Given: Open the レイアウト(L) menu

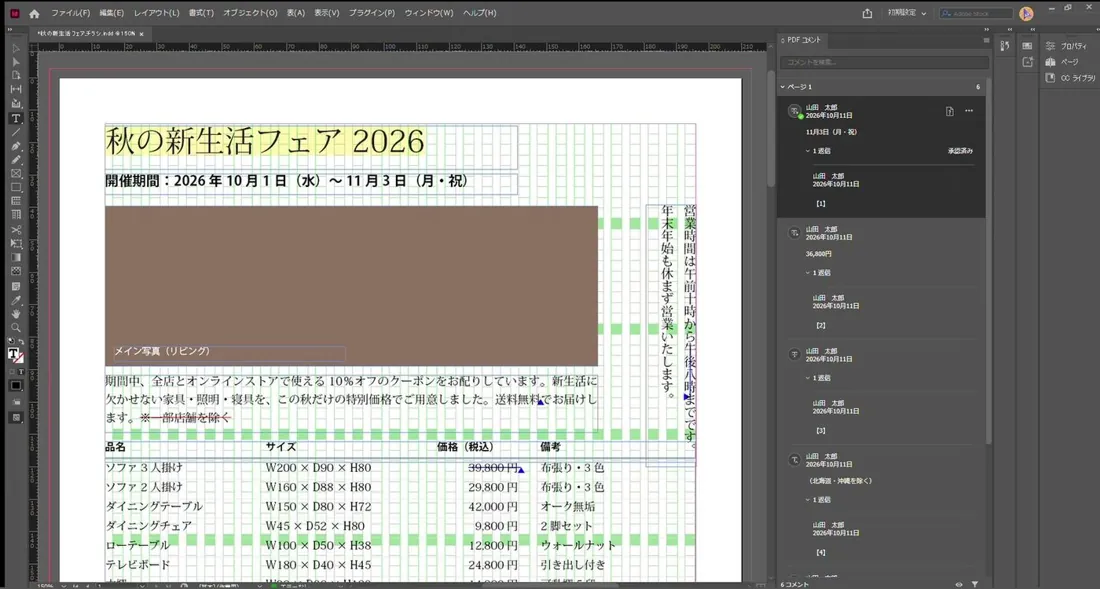Looking at the screenshot, I should point(156,13).
